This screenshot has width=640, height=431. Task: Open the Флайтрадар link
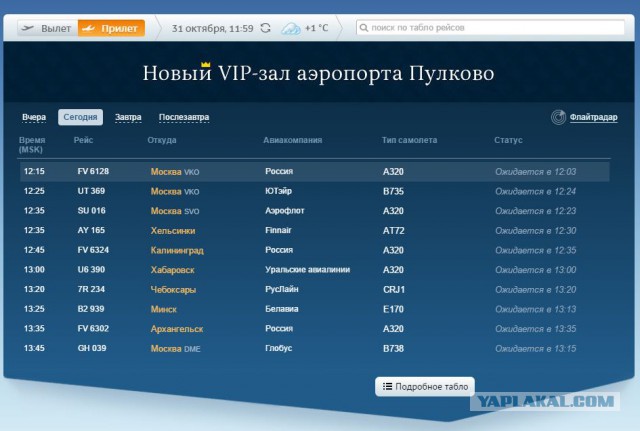593,117
